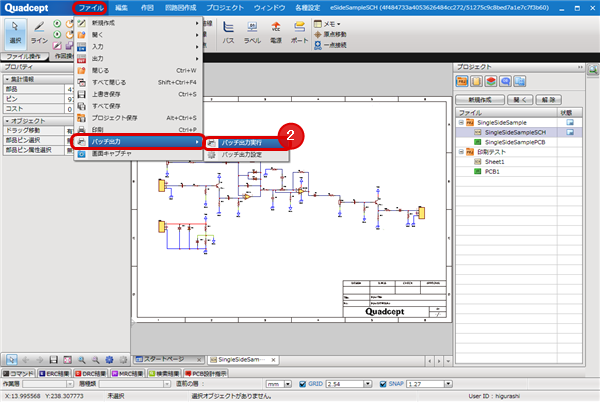Screen dimensions: 600x402
Task: Open the DRC結果 bottom tab
Action: tap(90, 374)
